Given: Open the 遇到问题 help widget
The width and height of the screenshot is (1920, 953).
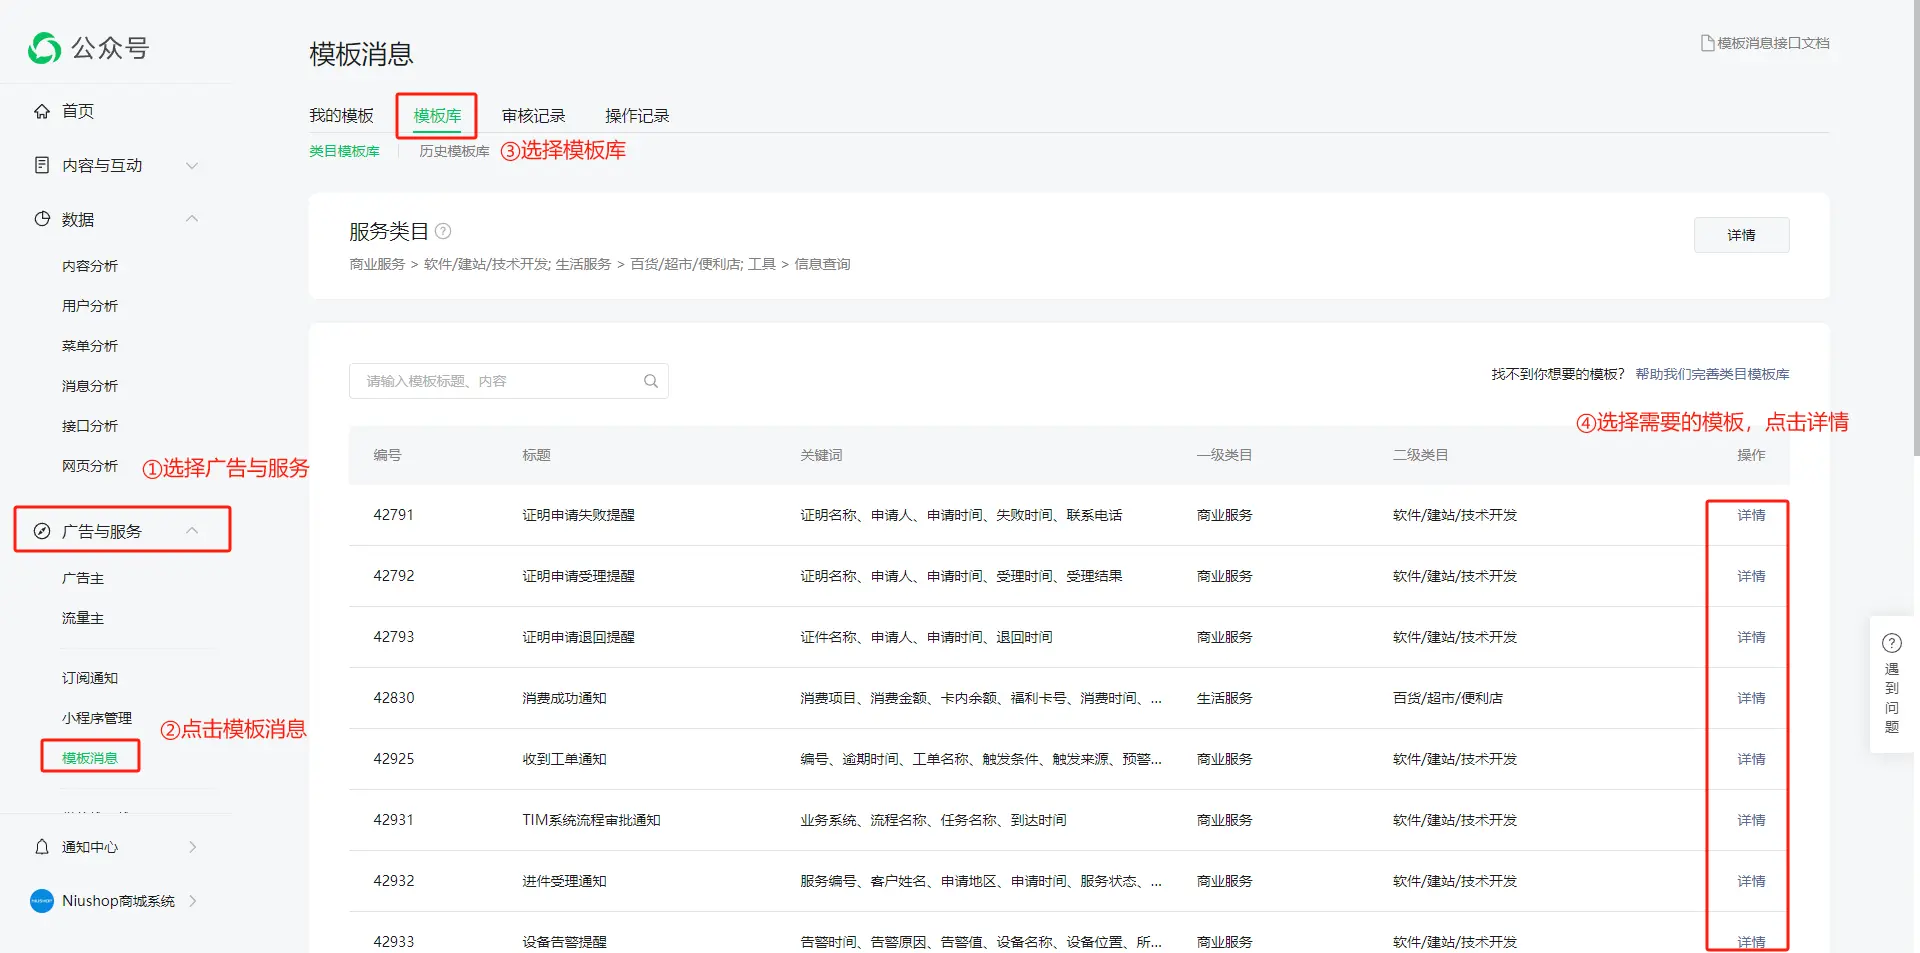Looking at the screenshot, I should [x=1891, y=685].
